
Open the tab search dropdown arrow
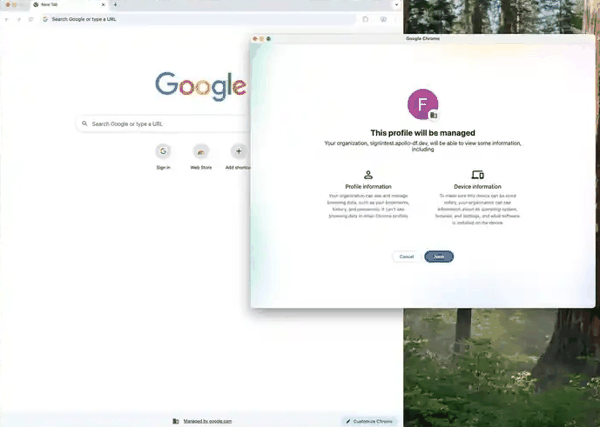(x=396, y=5)
